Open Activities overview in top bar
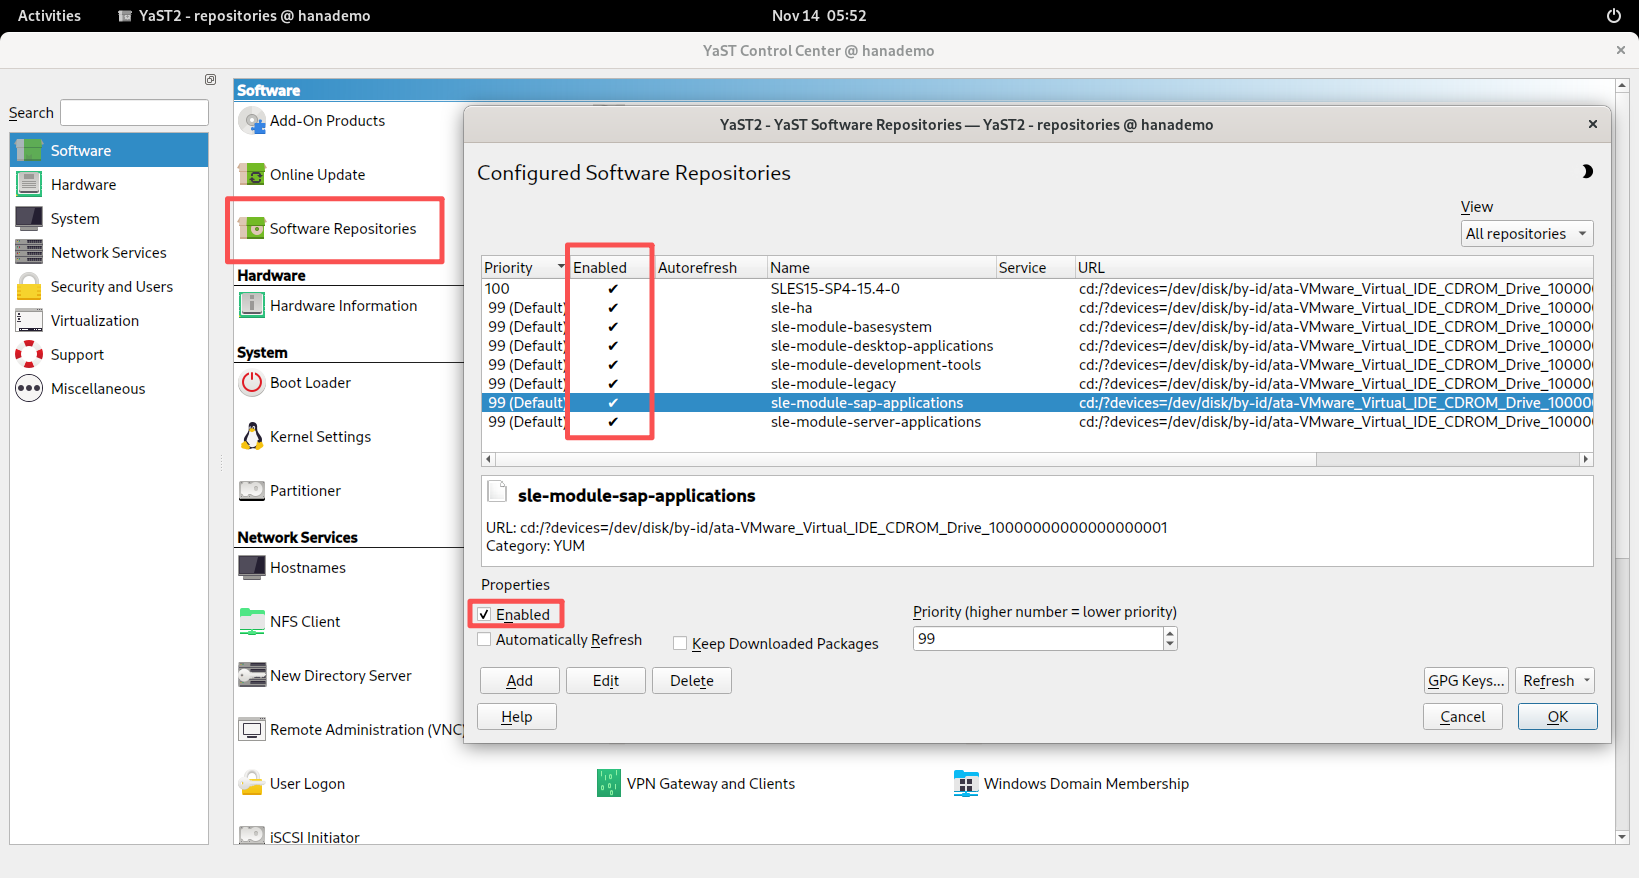The image size is (1639, 878). (x=49, y=16)
